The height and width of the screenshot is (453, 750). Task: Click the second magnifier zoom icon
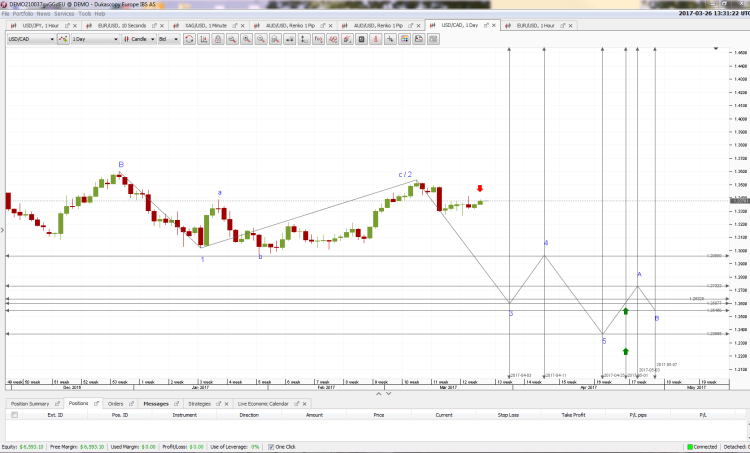(247, 39)
